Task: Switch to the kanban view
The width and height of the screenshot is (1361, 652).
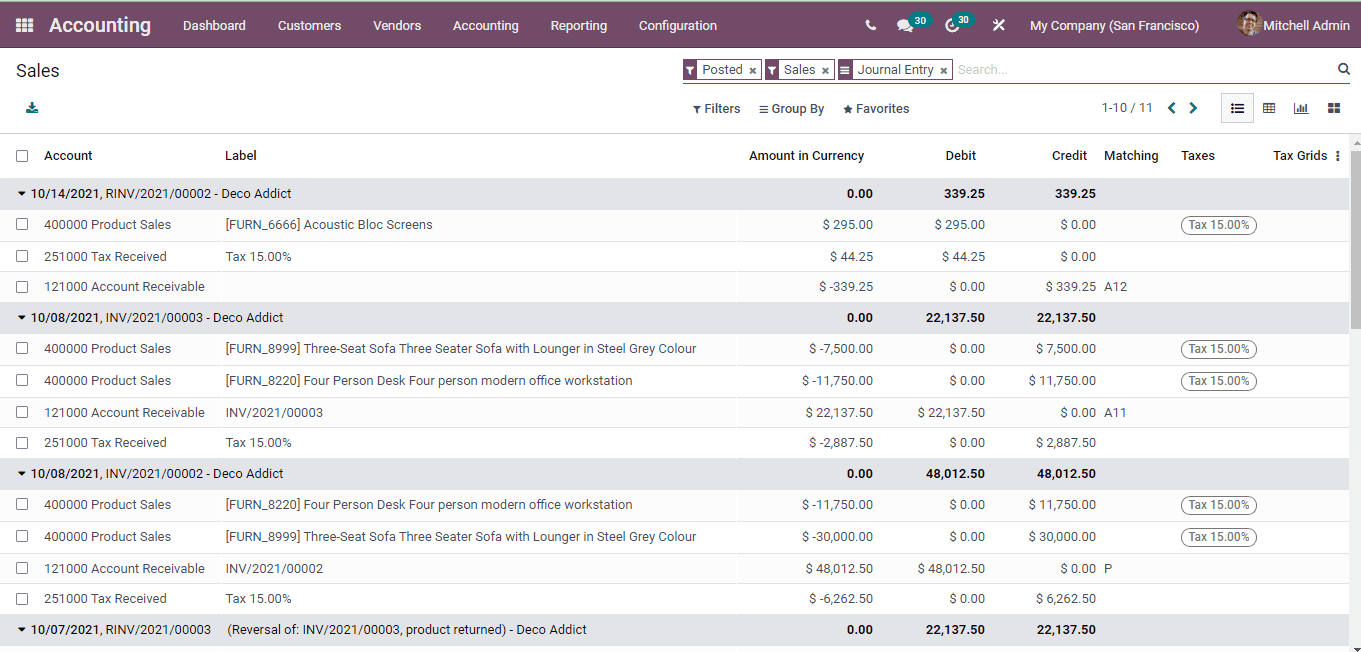Action: [1333, 108]
